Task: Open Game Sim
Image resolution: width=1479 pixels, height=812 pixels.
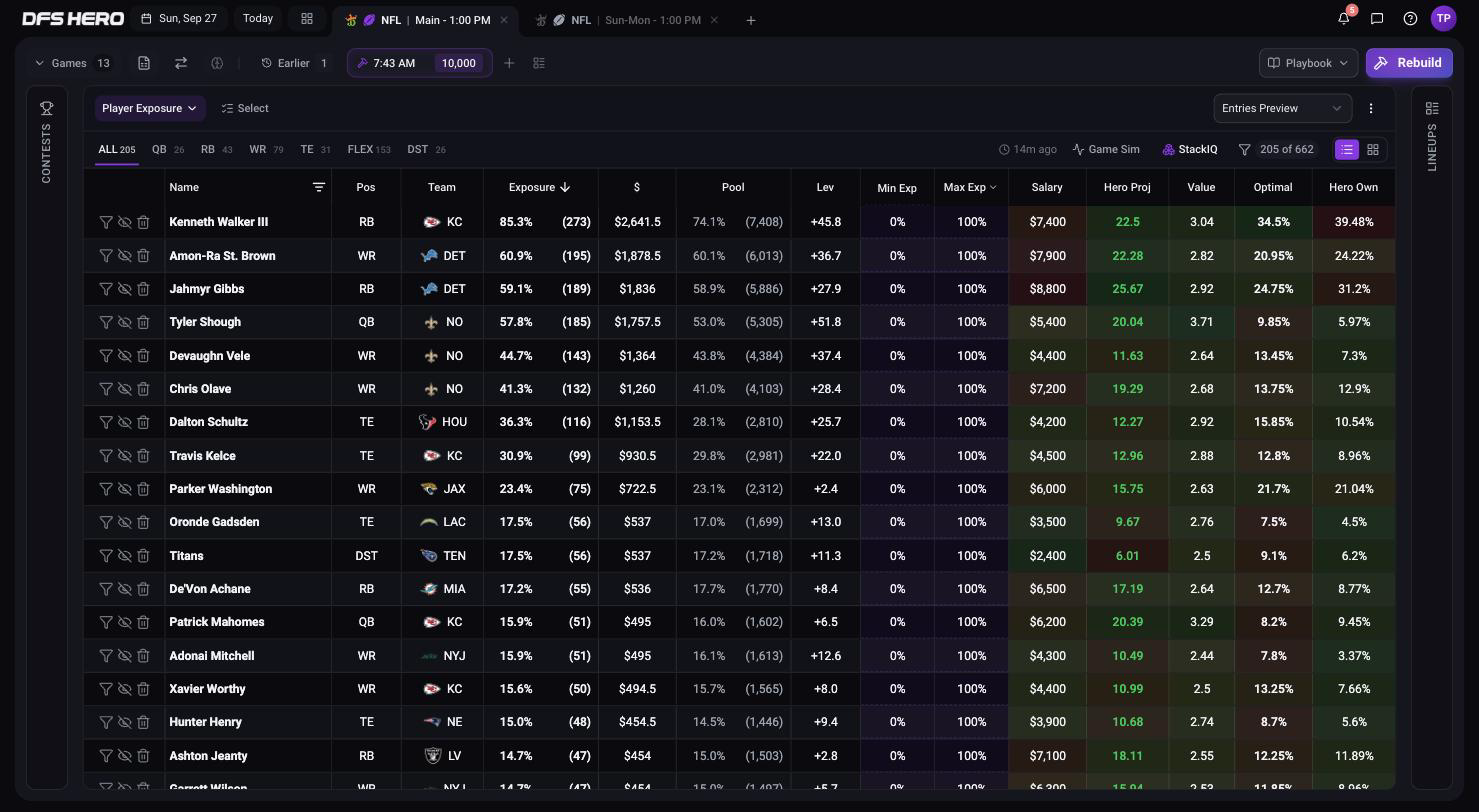Action: pos(1106,149)
